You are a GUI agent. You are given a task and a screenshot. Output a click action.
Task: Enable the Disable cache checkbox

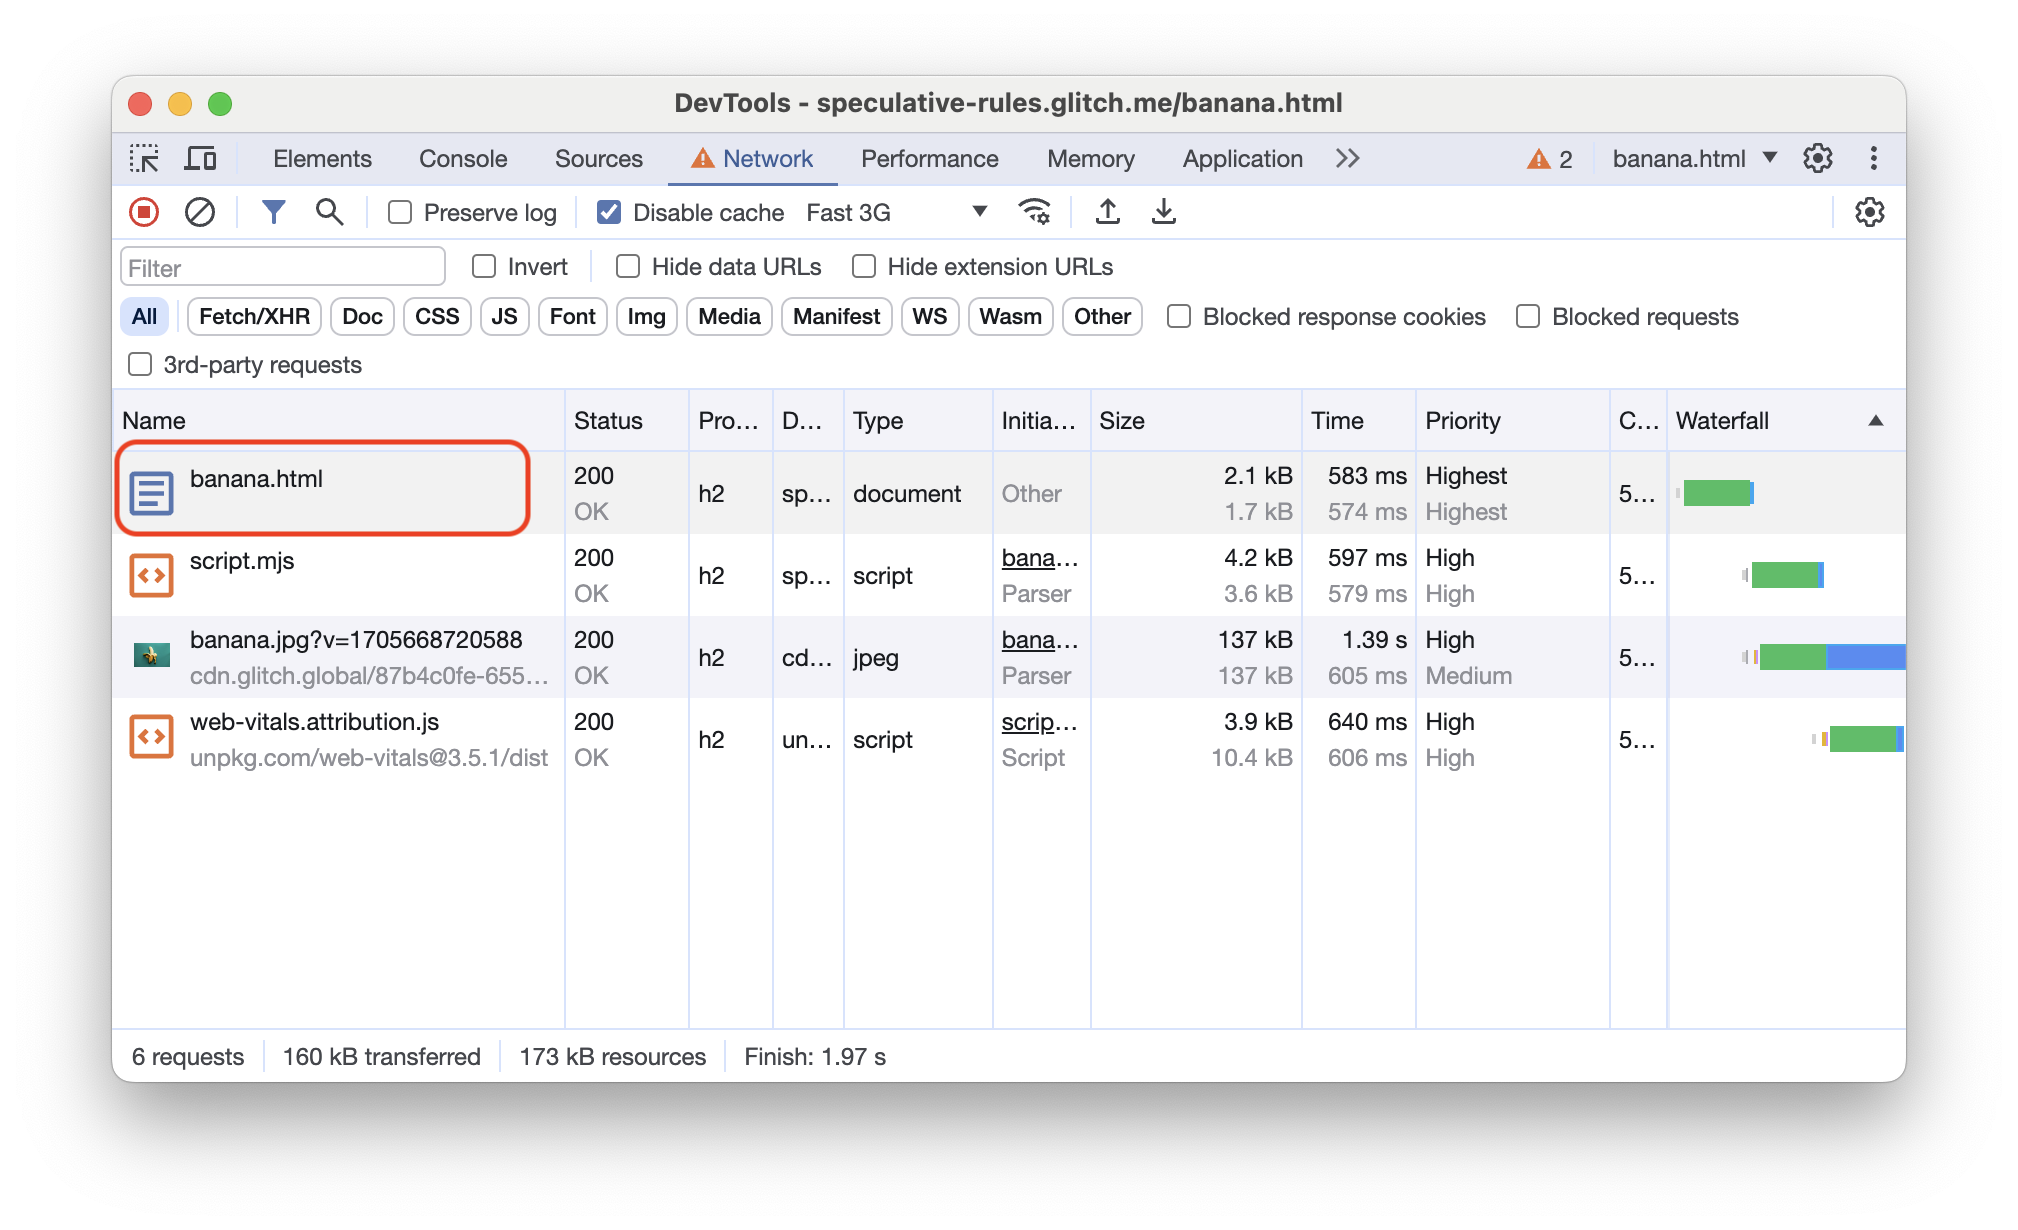(x=607, y=212)
